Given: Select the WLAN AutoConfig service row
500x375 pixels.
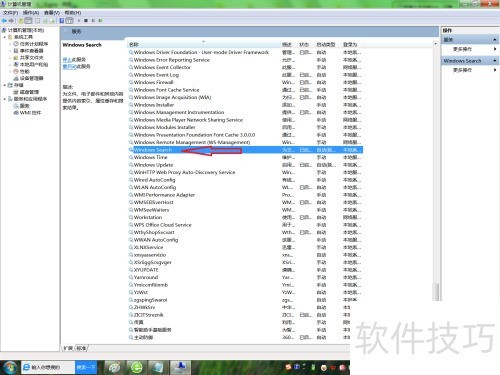Looking at the screenshot, I should [245, 187].
